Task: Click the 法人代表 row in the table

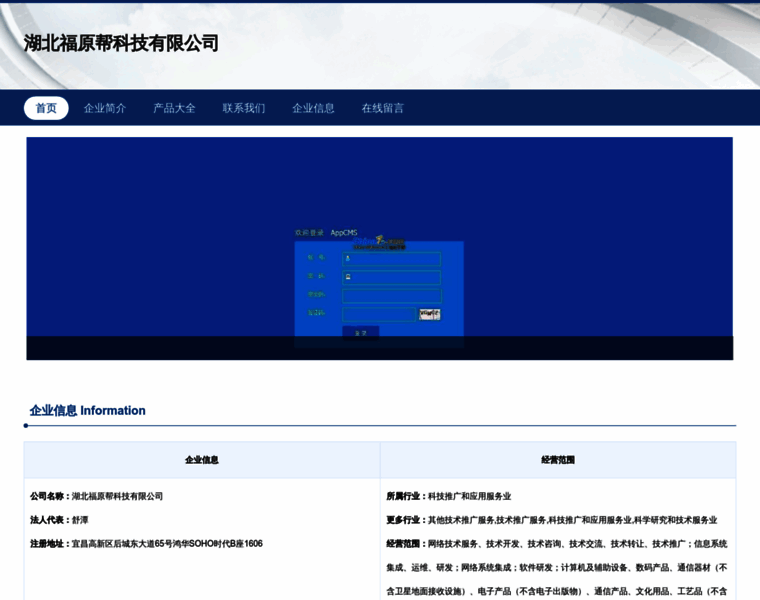Action: click(59, 520)
